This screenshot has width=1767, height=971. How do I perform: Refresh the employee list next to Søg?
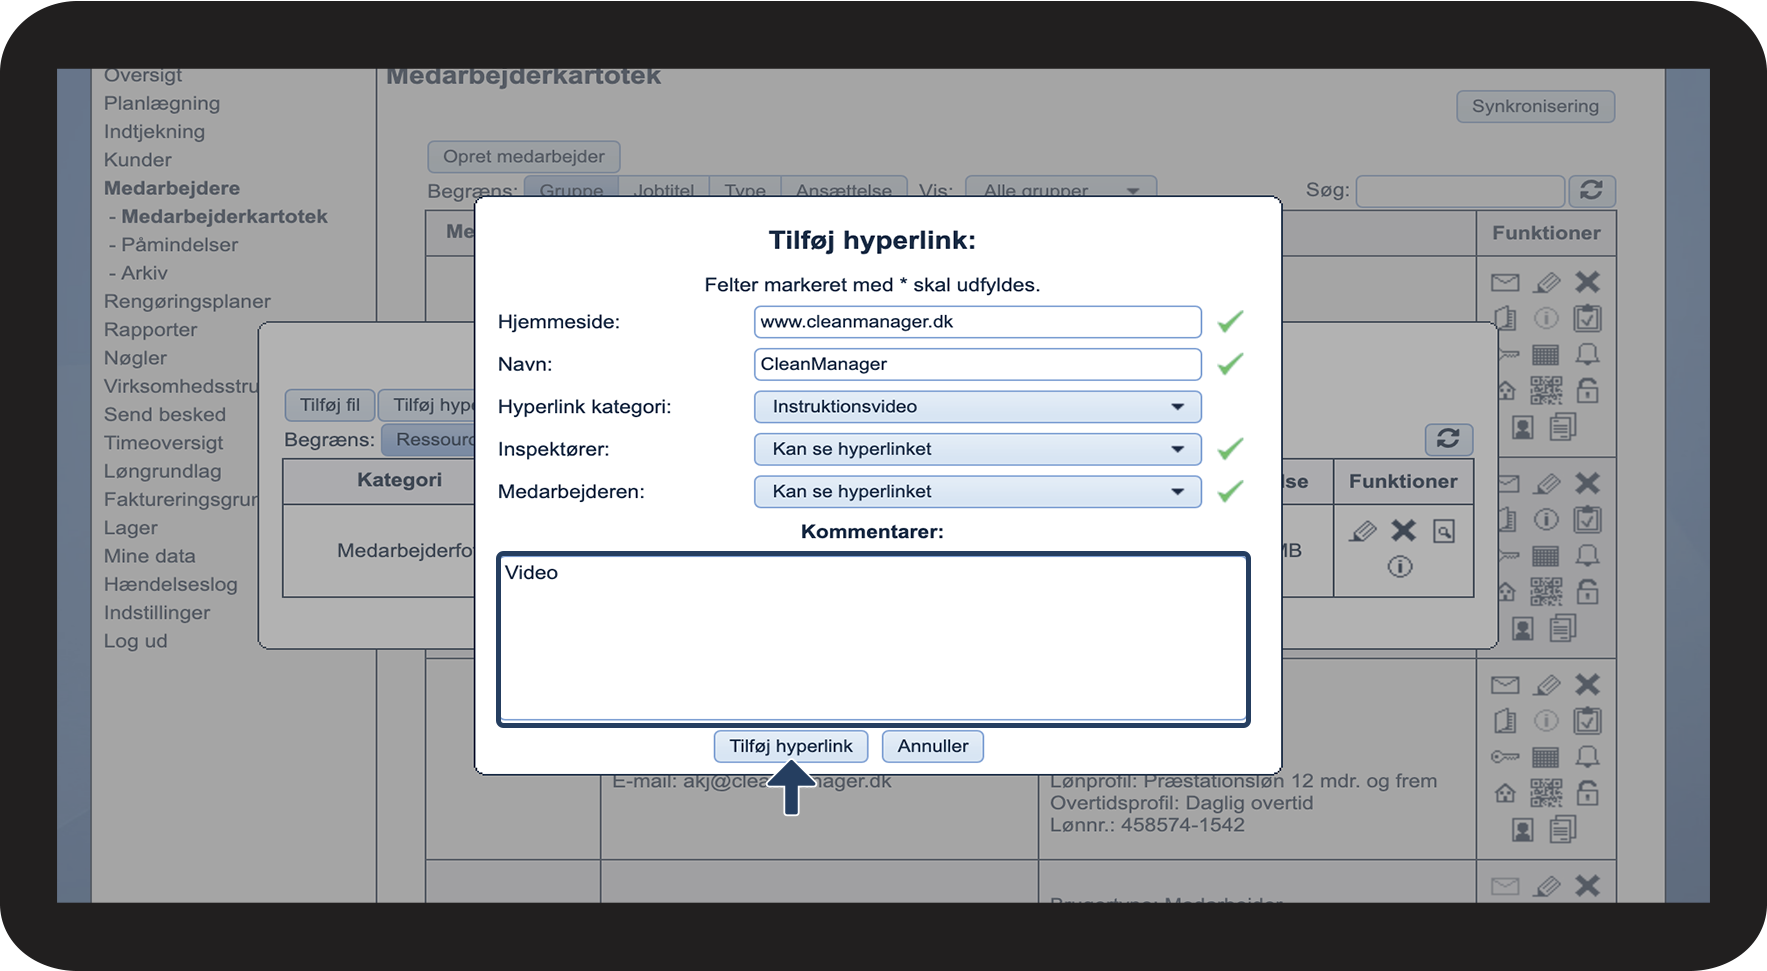click(1591, 190)
